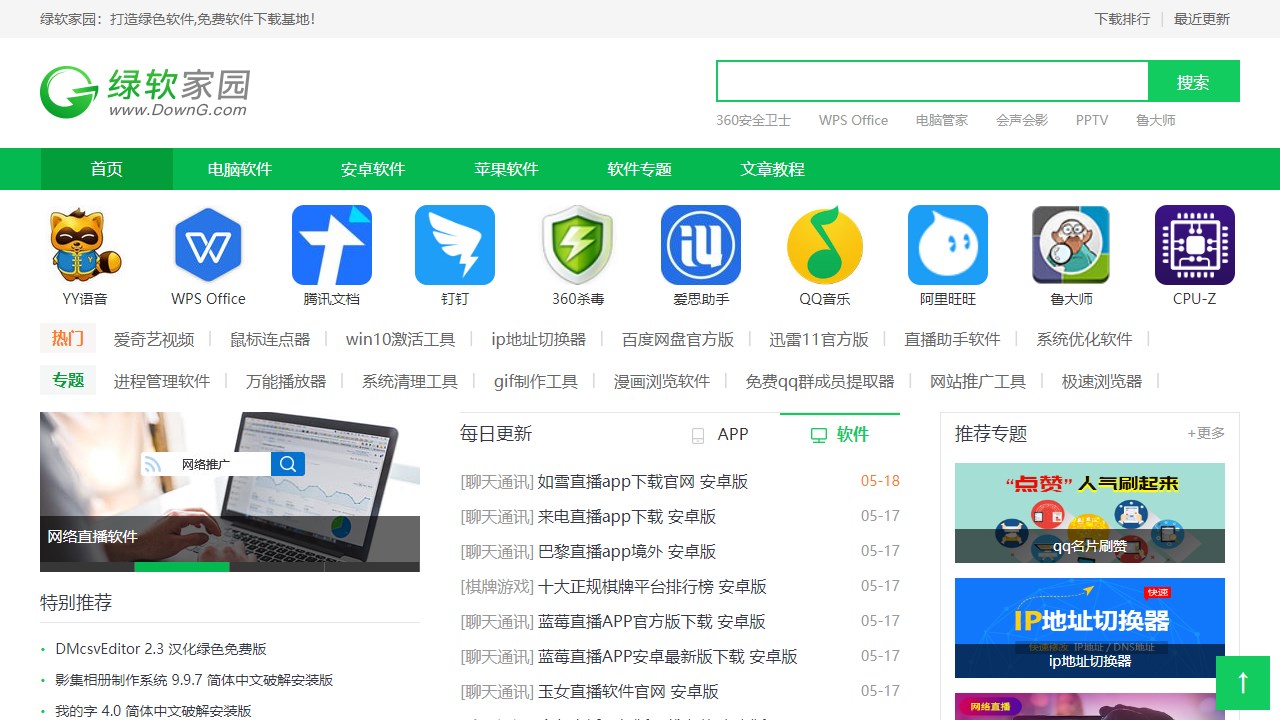Click the green 搜索 button
Viewport: 1280px width, 720px height.
[1194, 82]
